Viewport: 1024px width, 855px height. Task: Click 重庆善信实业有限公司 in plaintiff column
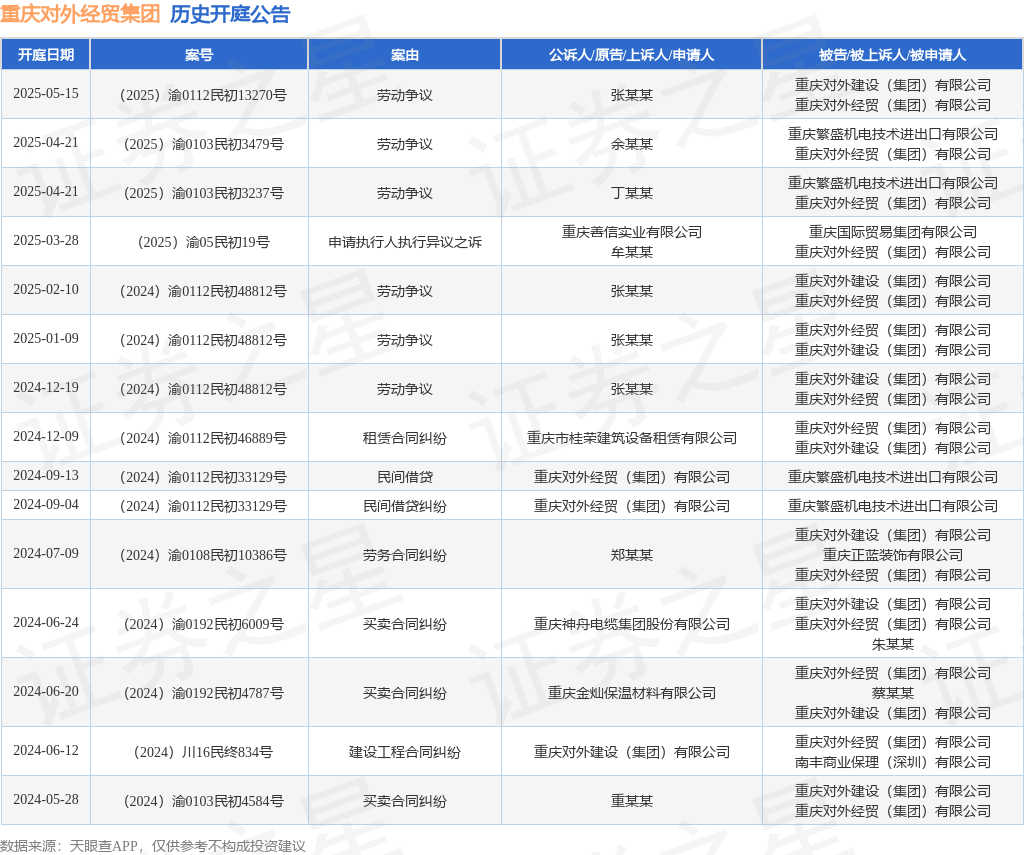click(632, 232)
